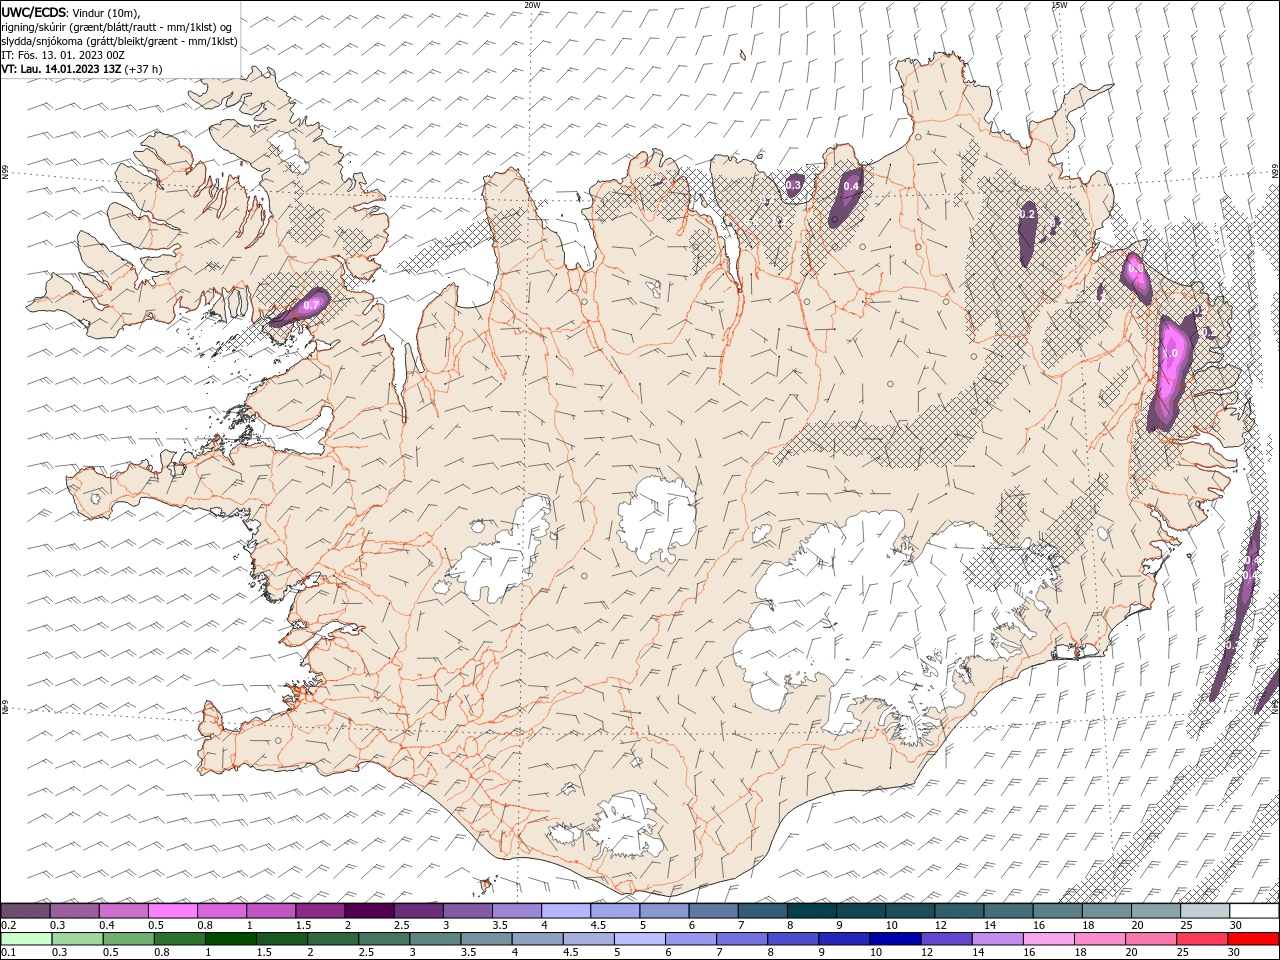Click the lower legend row's 12 purple swatch
The height and width of the screenshot is (960, 1280).
pyautogui.click(x=947, y=939)
